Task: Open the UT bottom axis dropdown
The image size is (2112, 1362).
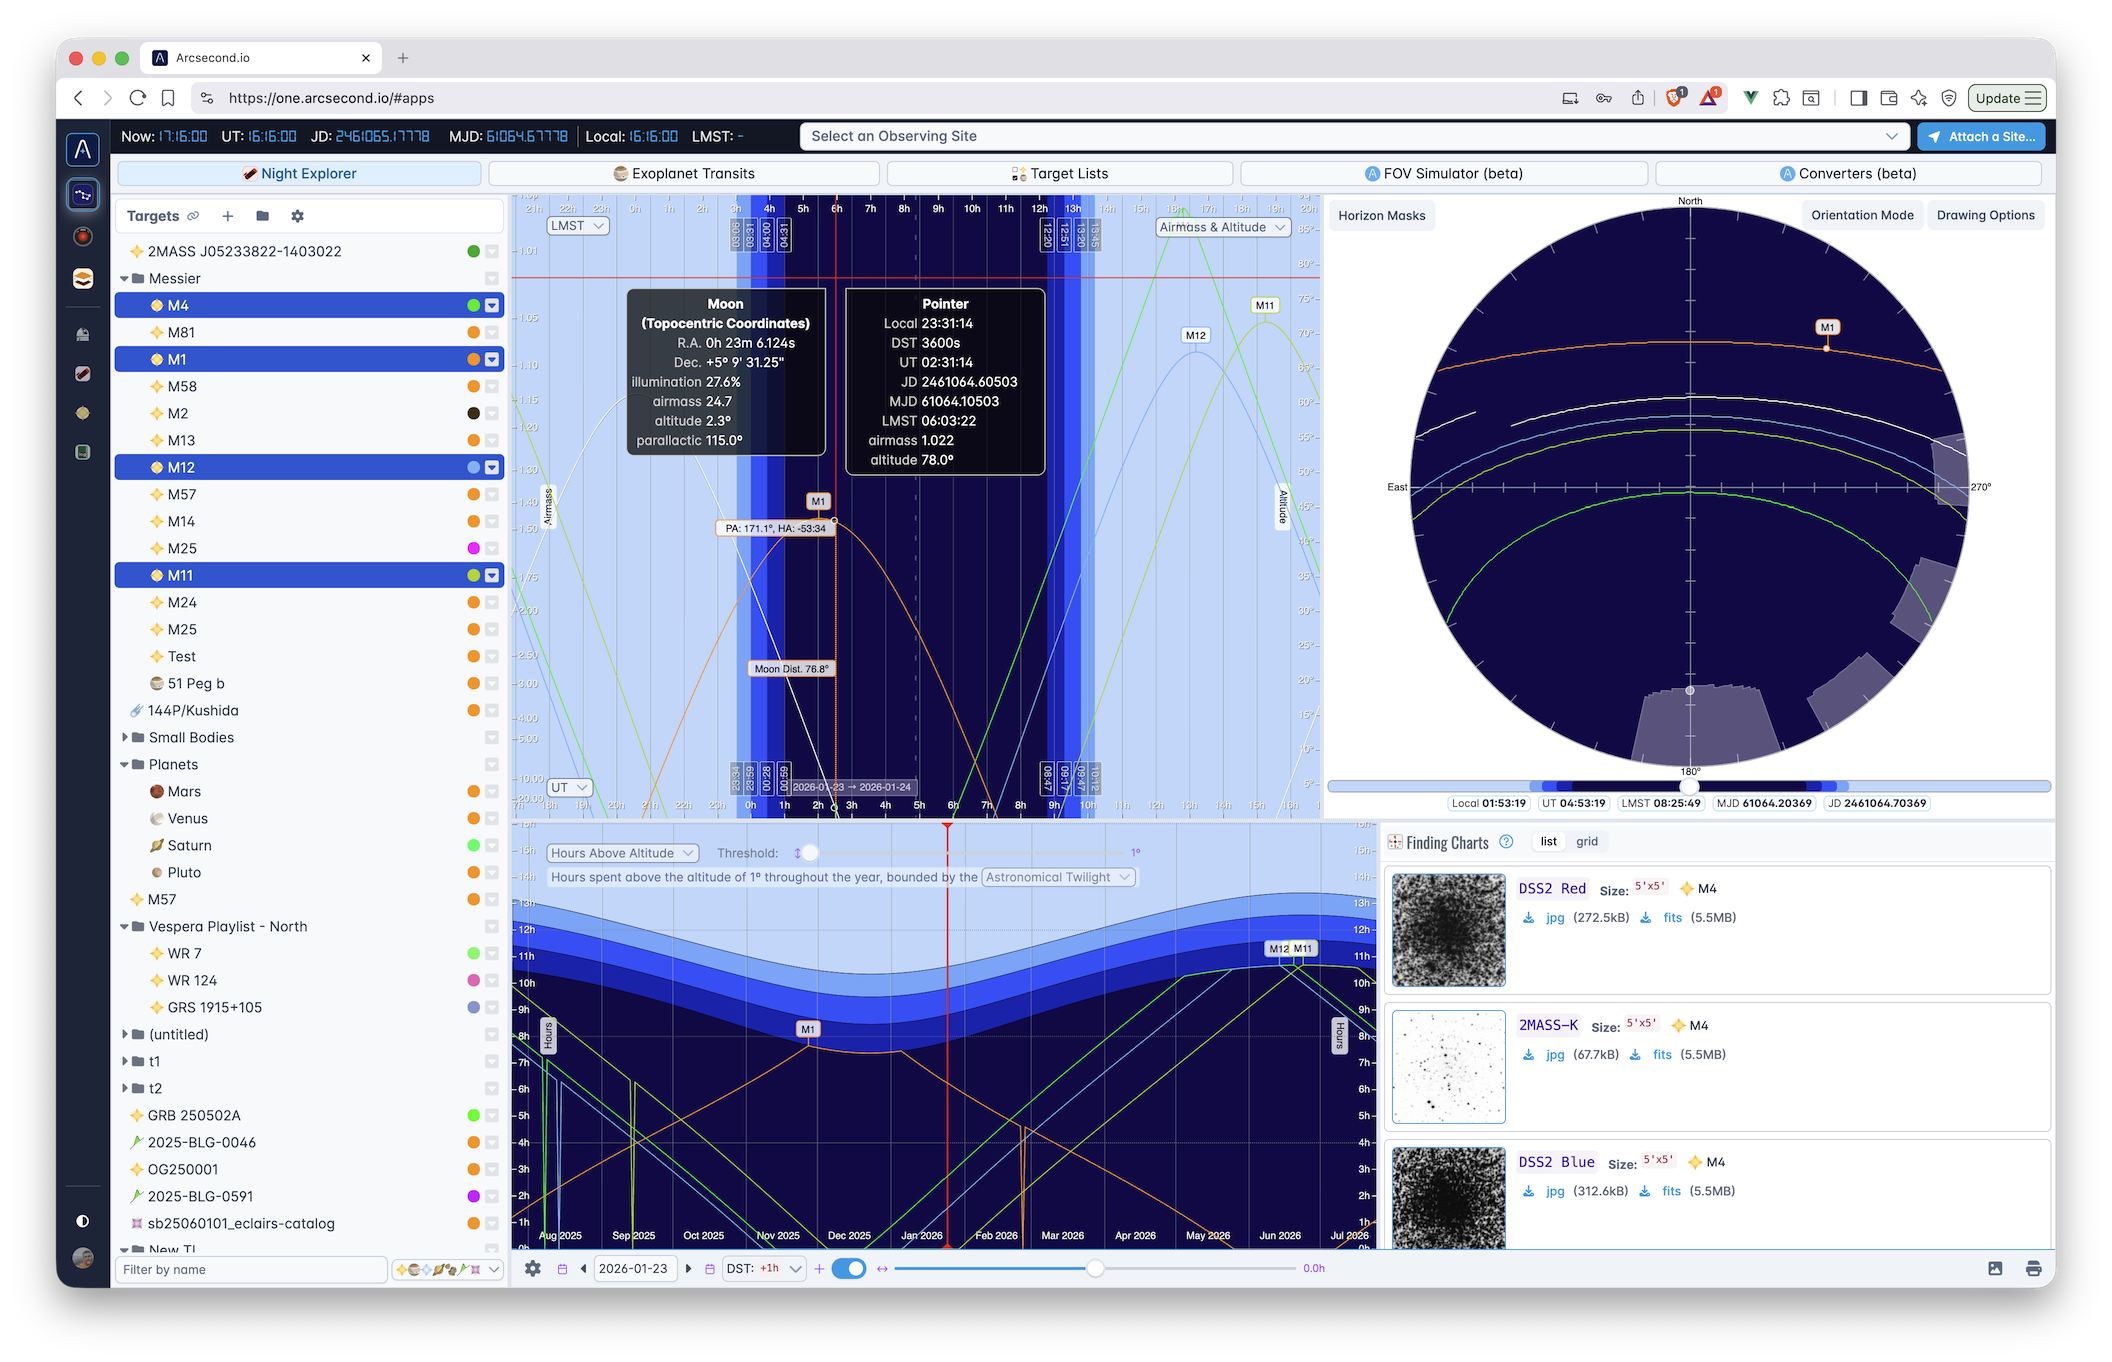Action: pyautogui.click(x=570, y=788)
